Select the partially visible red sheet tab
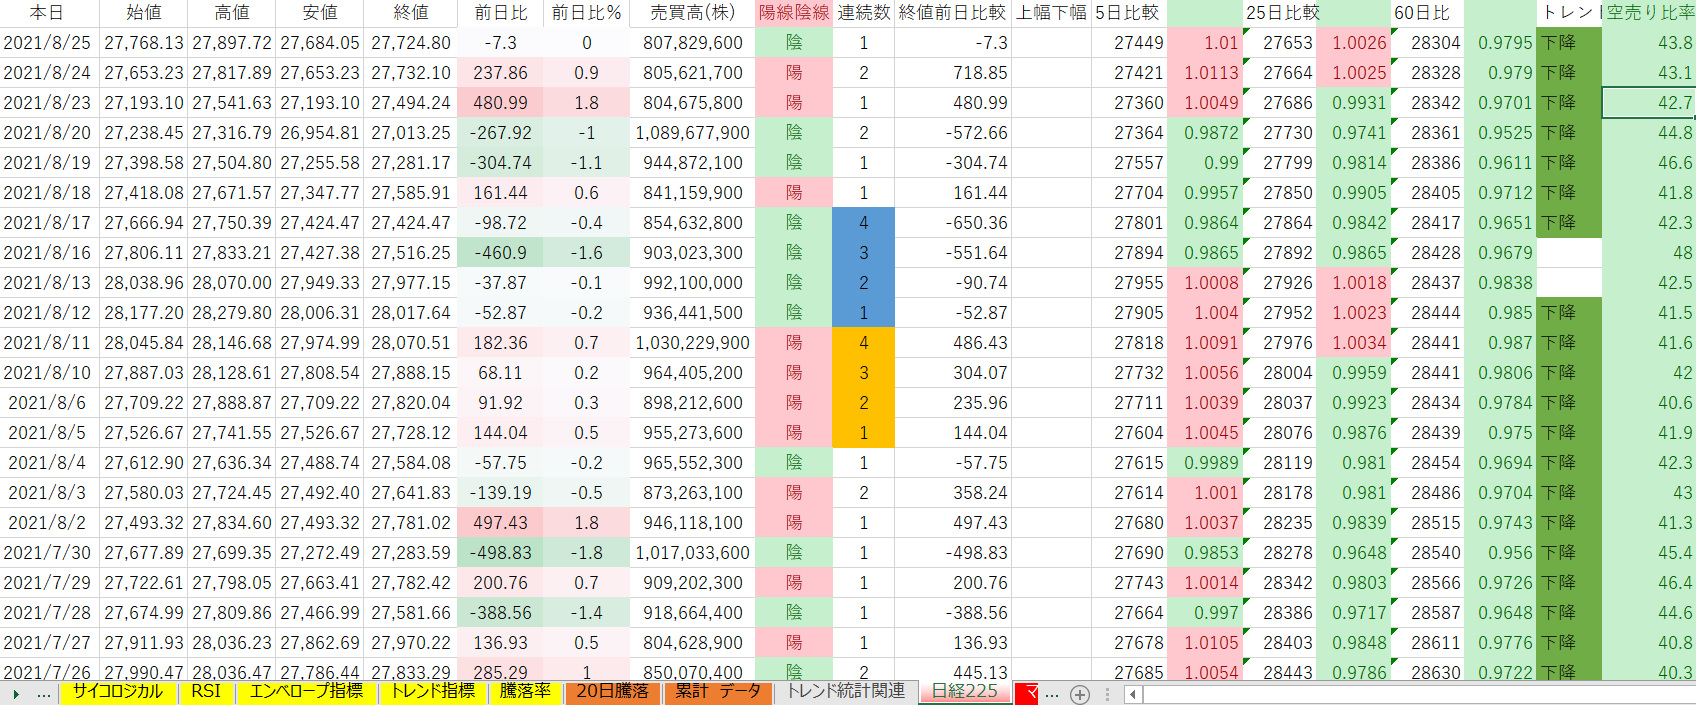Image resolution: width=1696 pixels, height=705 pixels. (x=1028, y=692)
